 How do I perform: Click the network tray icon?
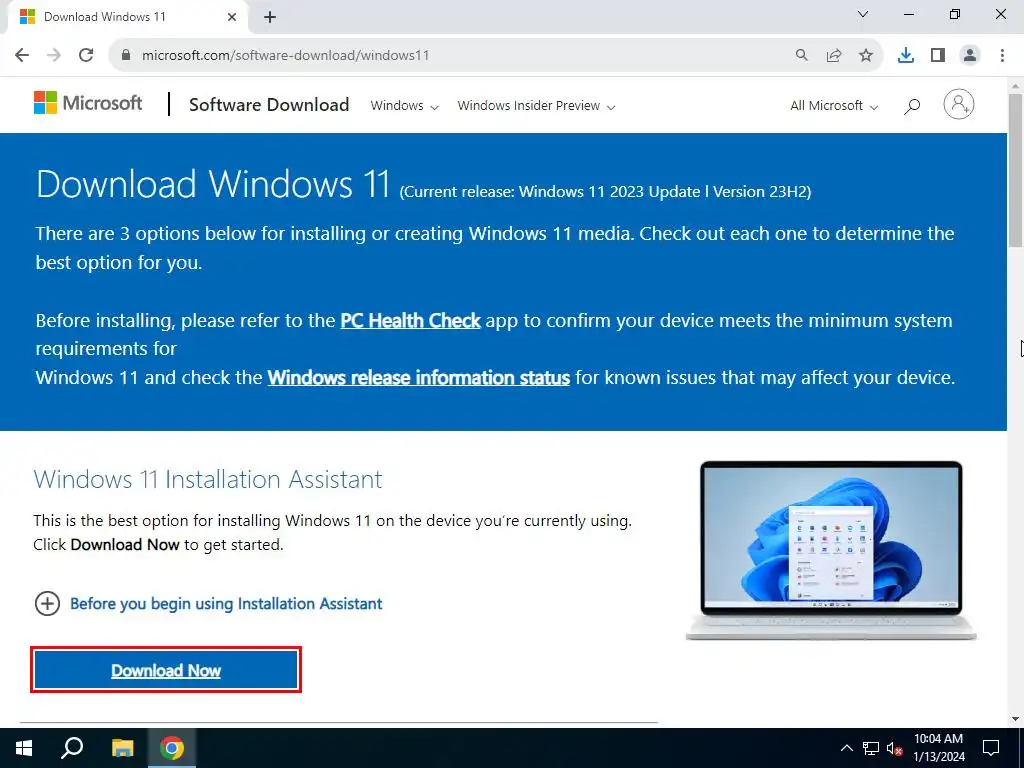(871, 748)
